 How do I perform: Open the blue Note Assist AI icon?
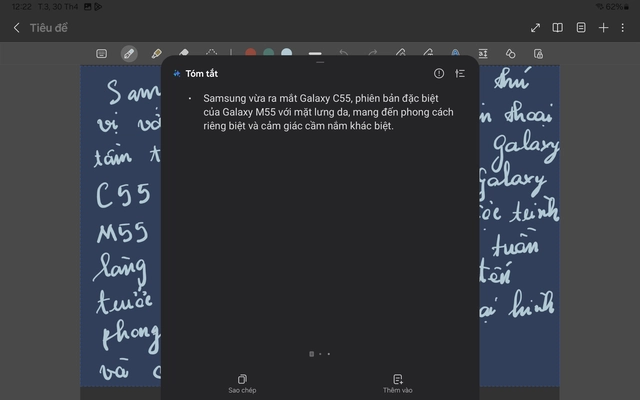456,52
